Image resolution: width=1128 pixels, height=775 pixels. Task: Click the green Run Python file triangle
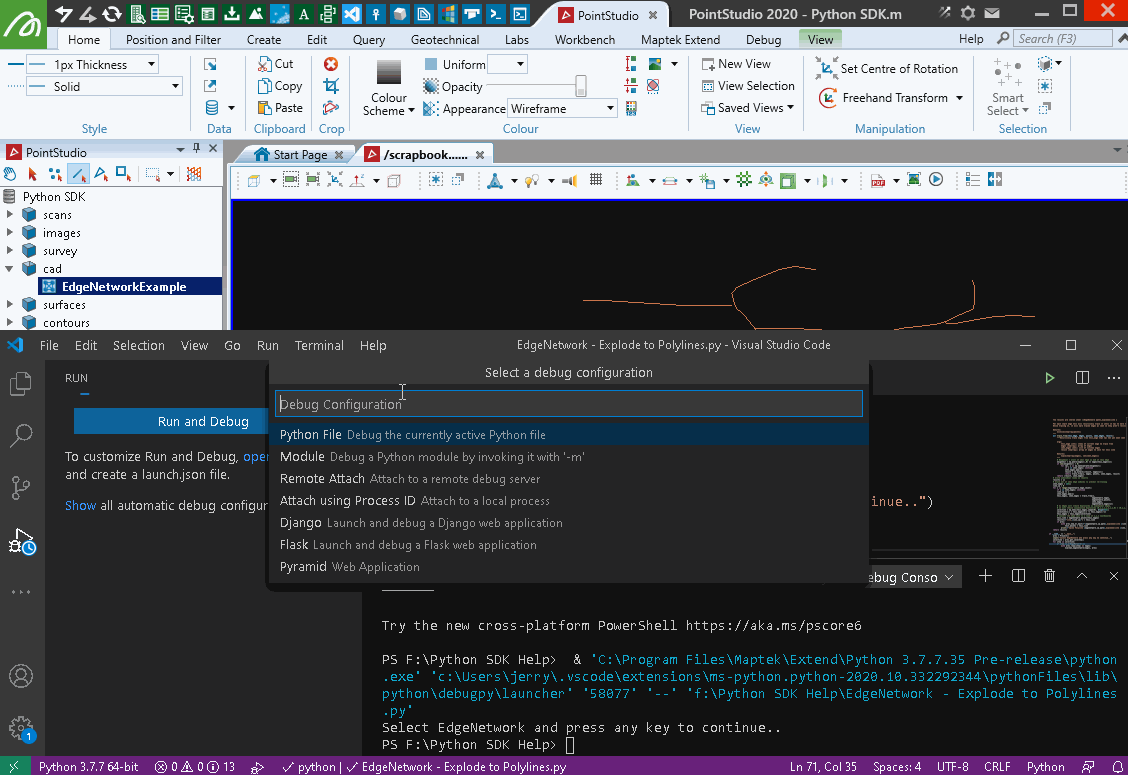1050,378
